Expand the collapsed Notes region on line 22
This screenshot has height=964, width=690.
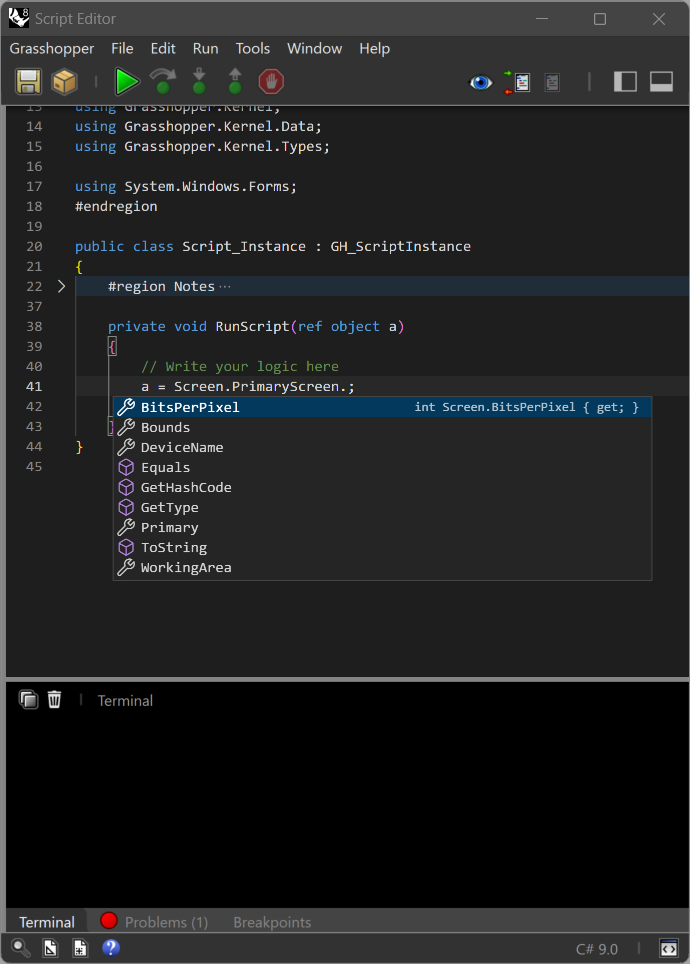[x=61, y=286]
